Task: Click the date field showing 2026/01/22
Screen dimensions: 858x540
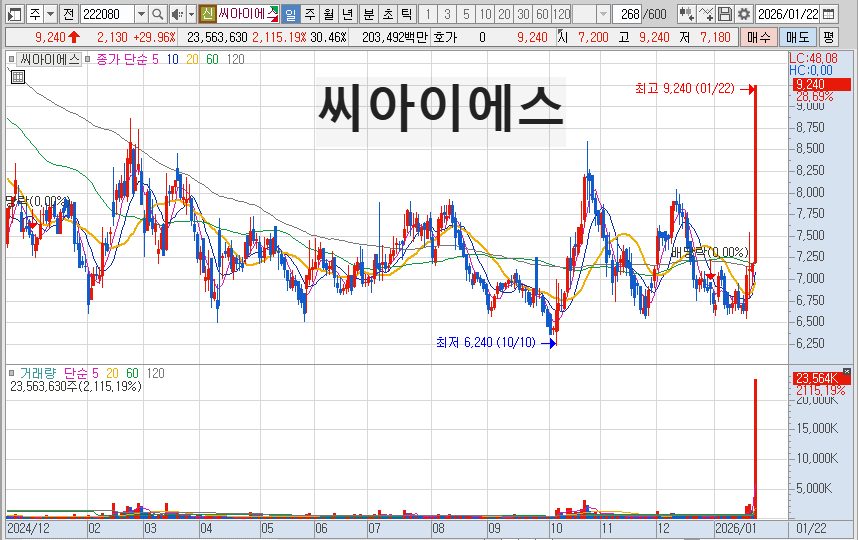Action: (788, 14)
